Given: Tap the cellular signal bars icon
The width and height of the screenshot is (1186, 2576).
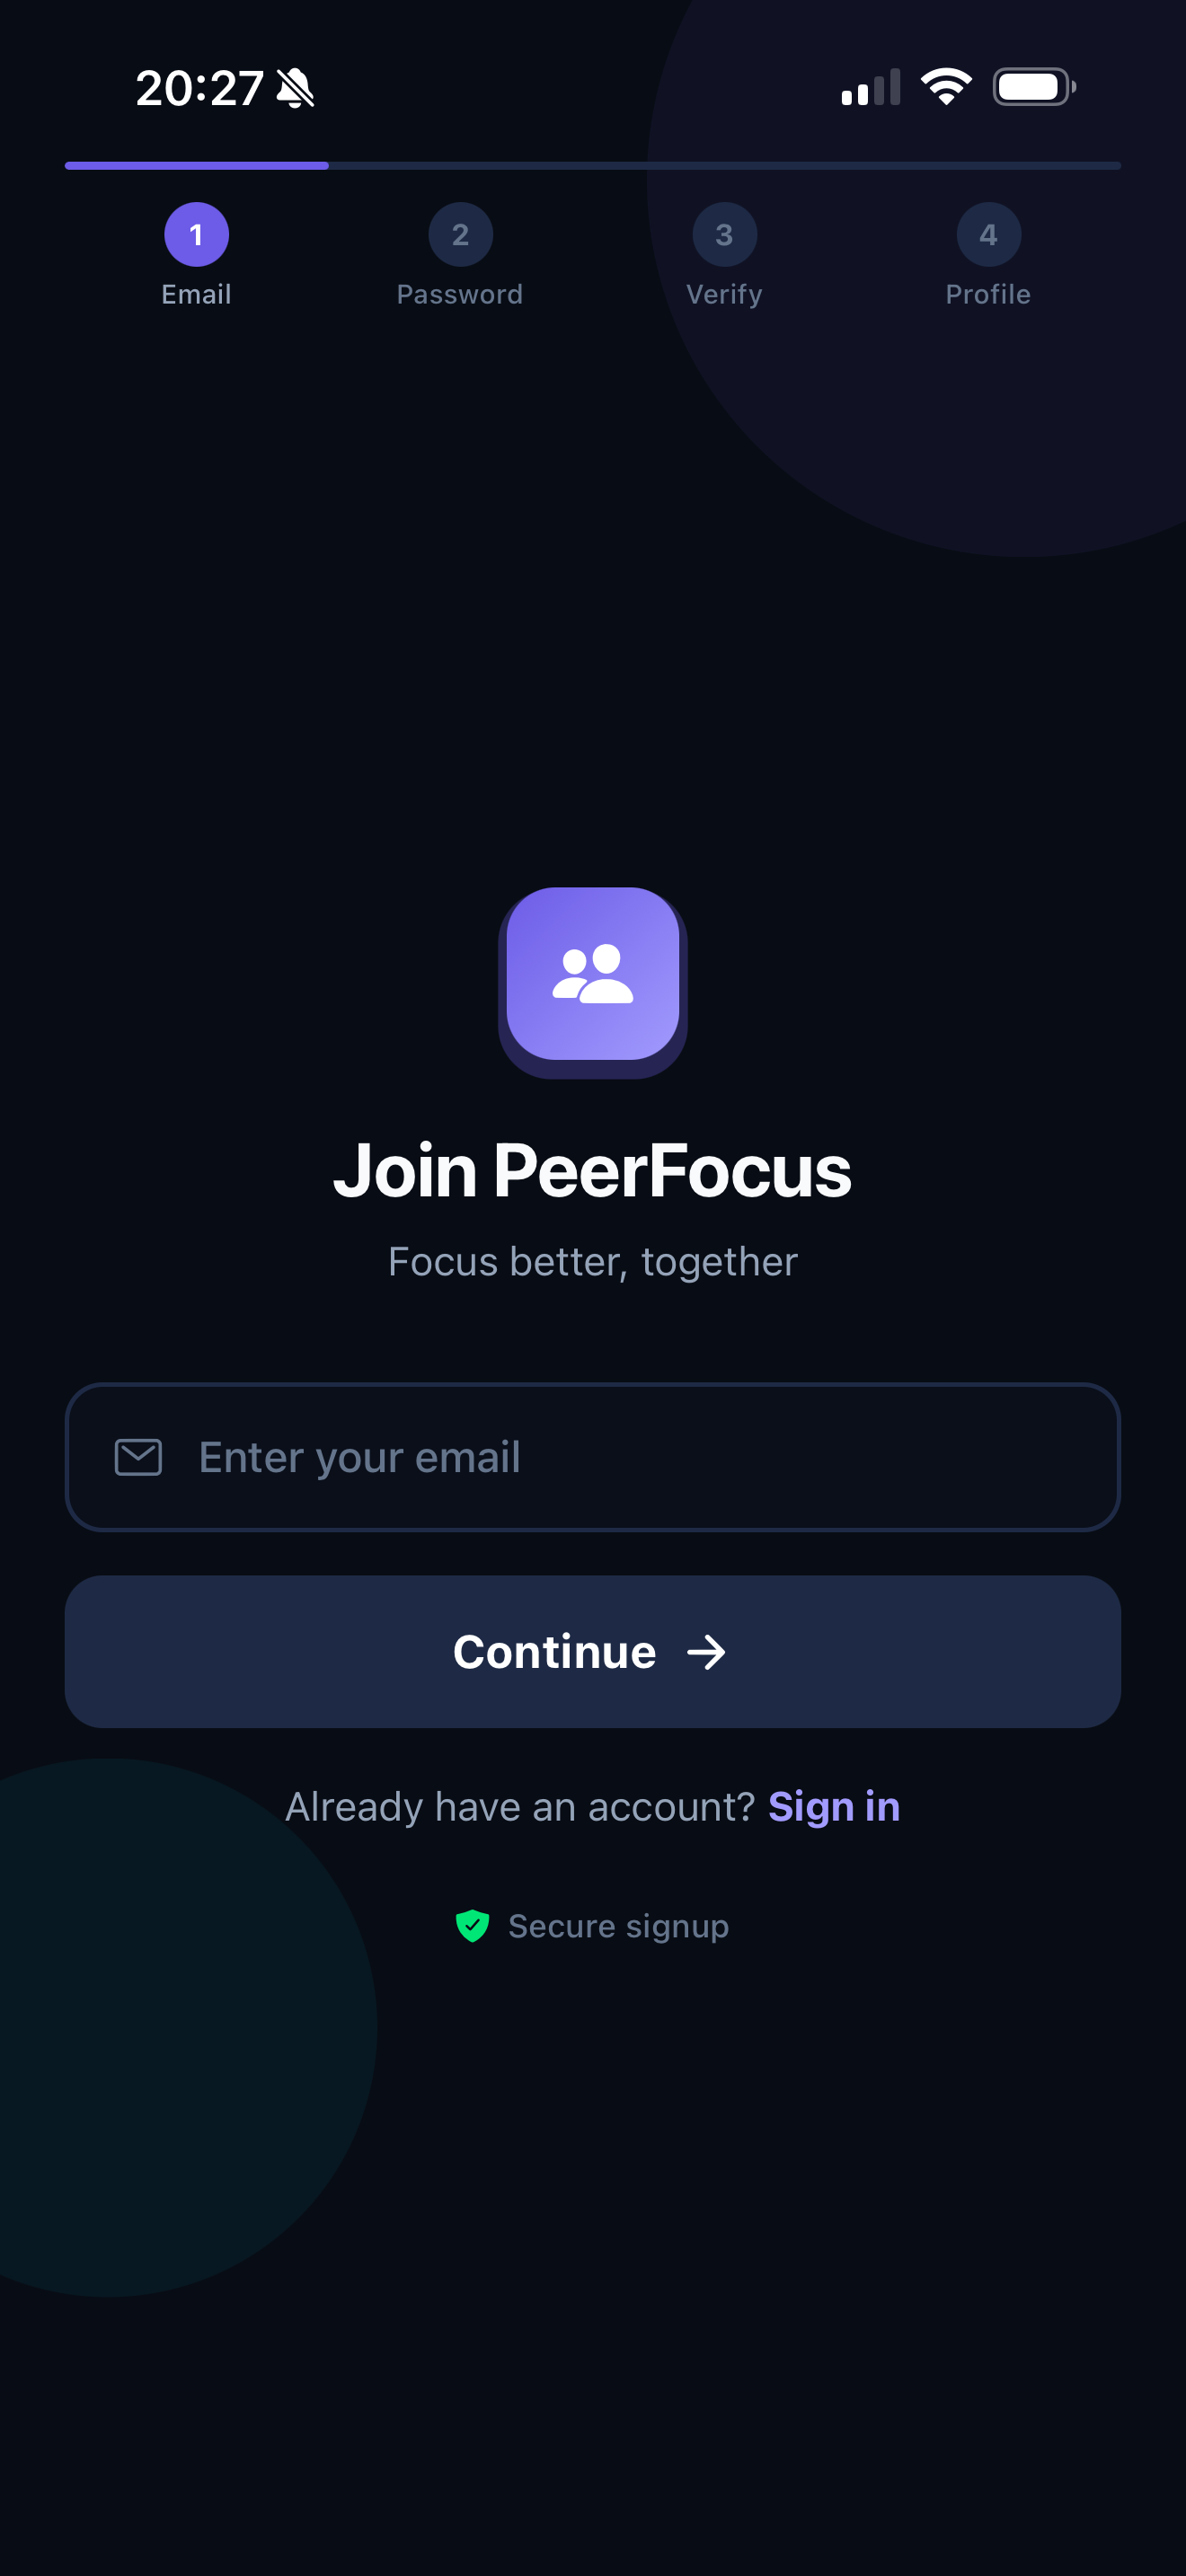Looking at the screenshot, I should 871,87.
